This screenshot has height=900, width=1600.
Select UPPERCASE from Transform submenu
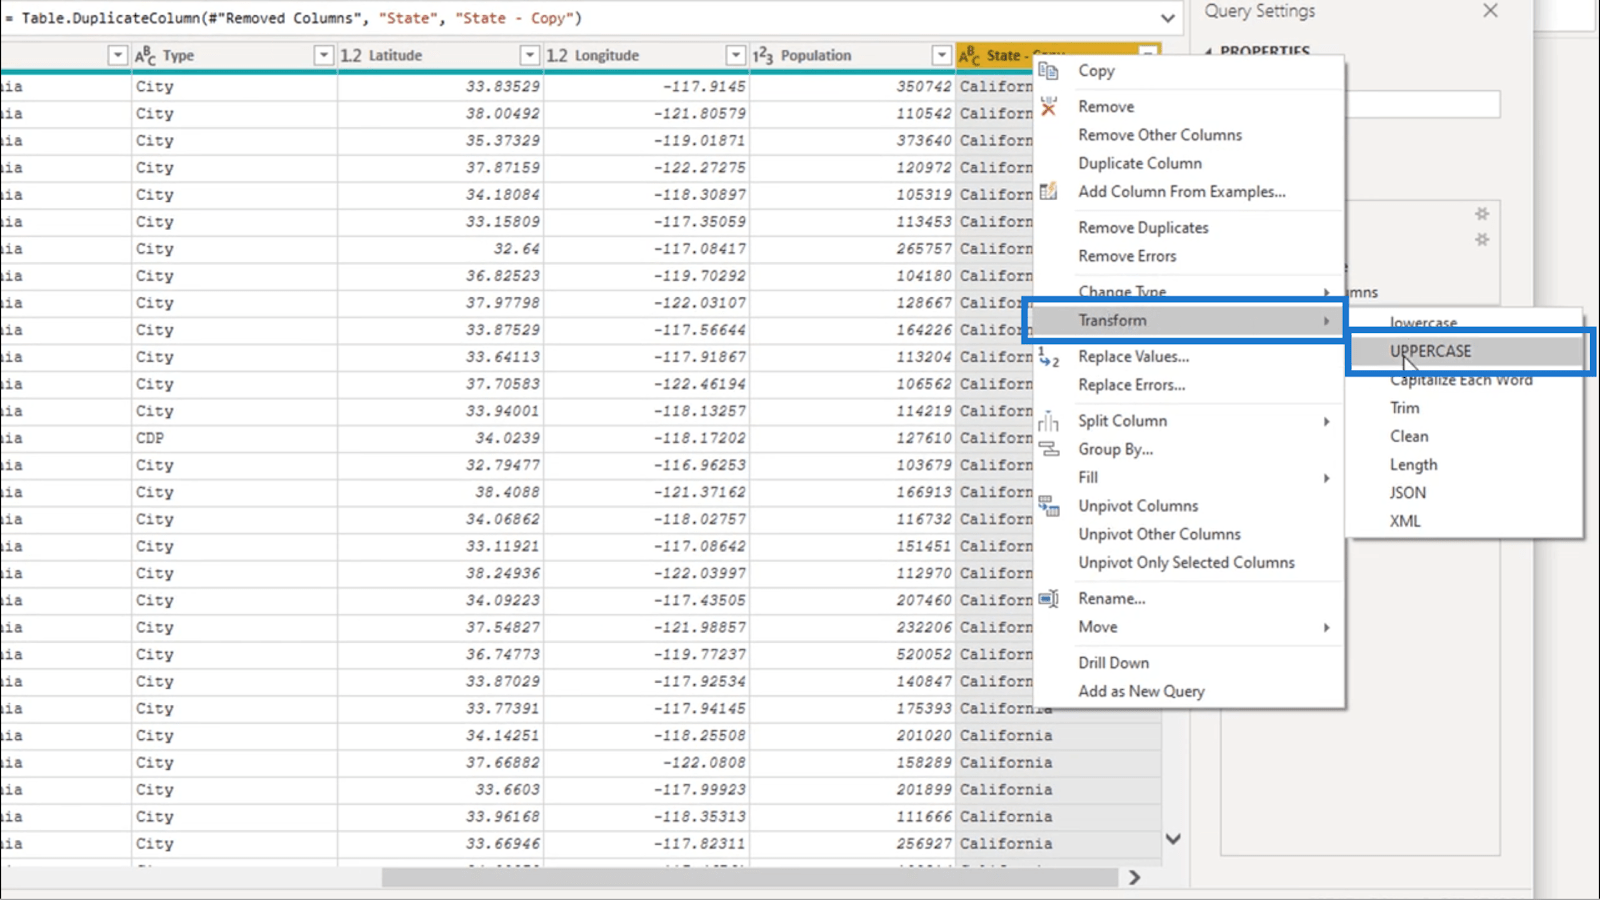1430,351
